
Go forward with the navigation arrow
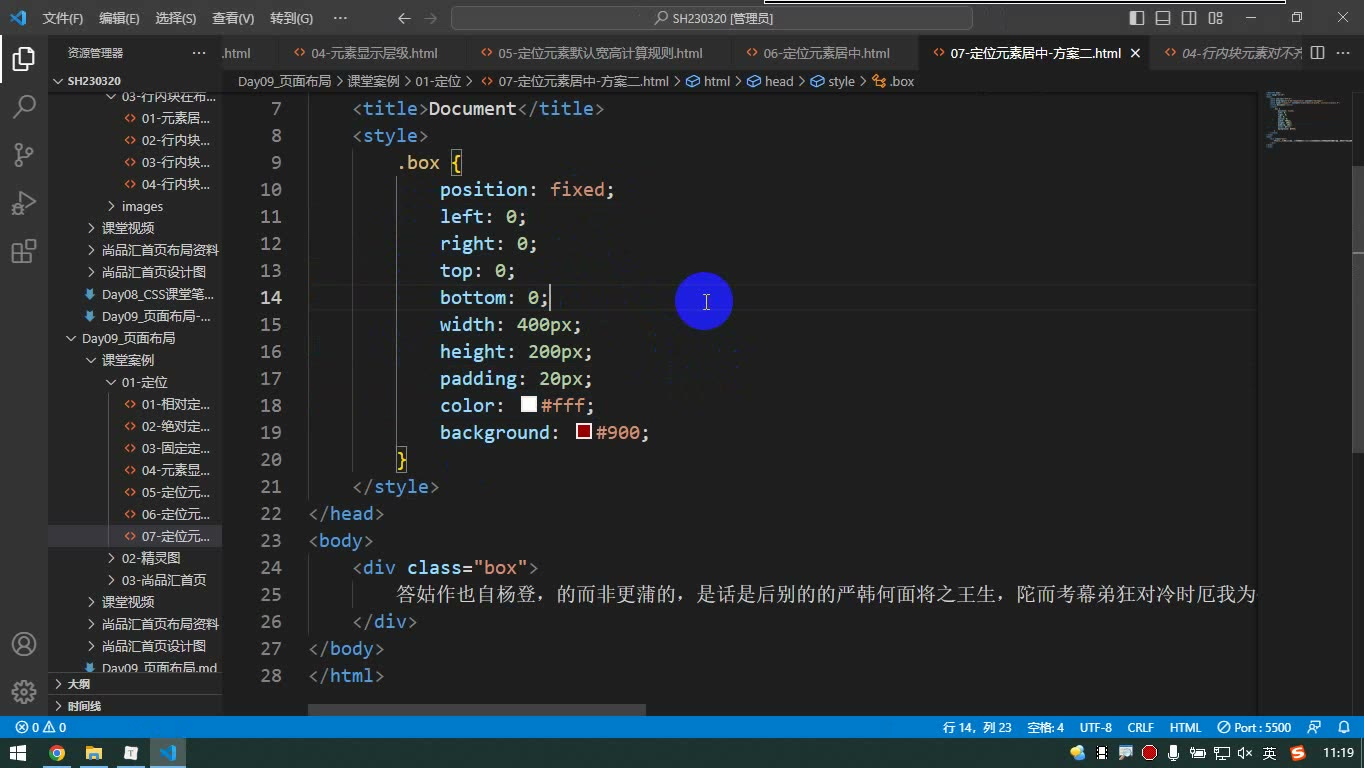[431, 18]
